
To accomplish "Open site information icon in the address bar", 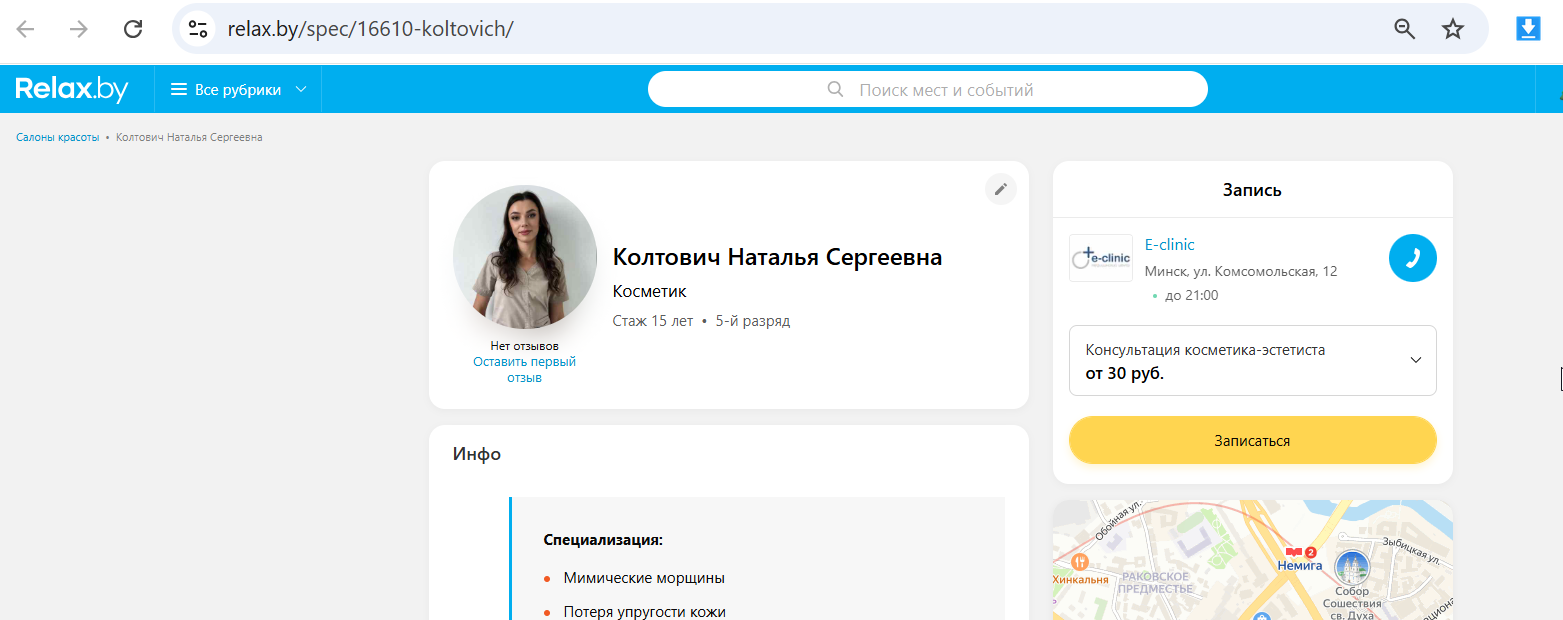I will click(x=198, y=29).
